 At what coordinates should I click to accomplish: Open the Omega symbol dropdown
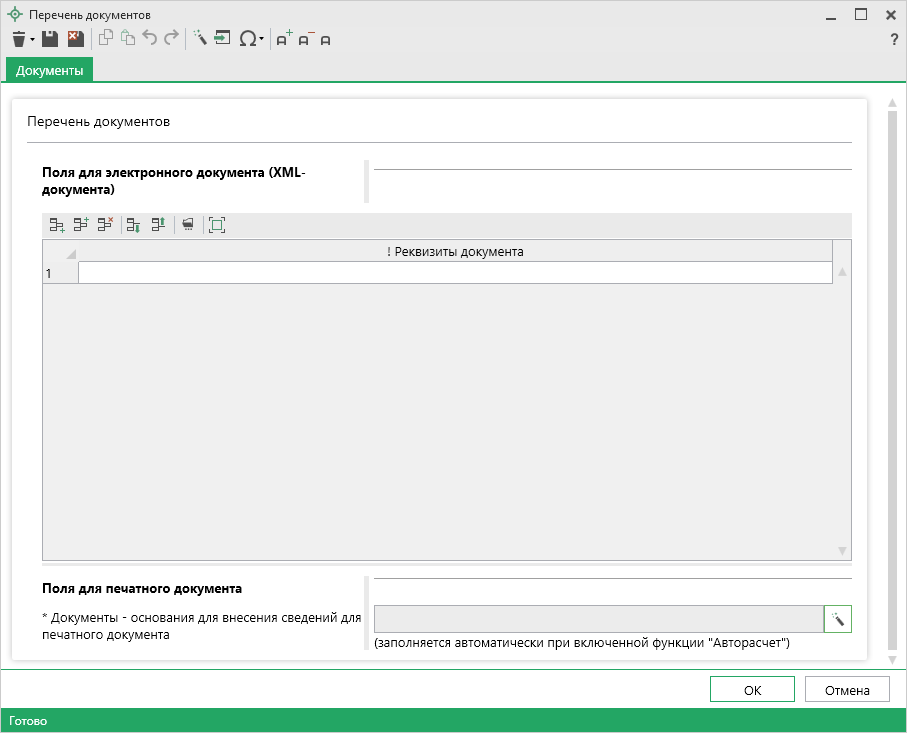click(262, 40)
